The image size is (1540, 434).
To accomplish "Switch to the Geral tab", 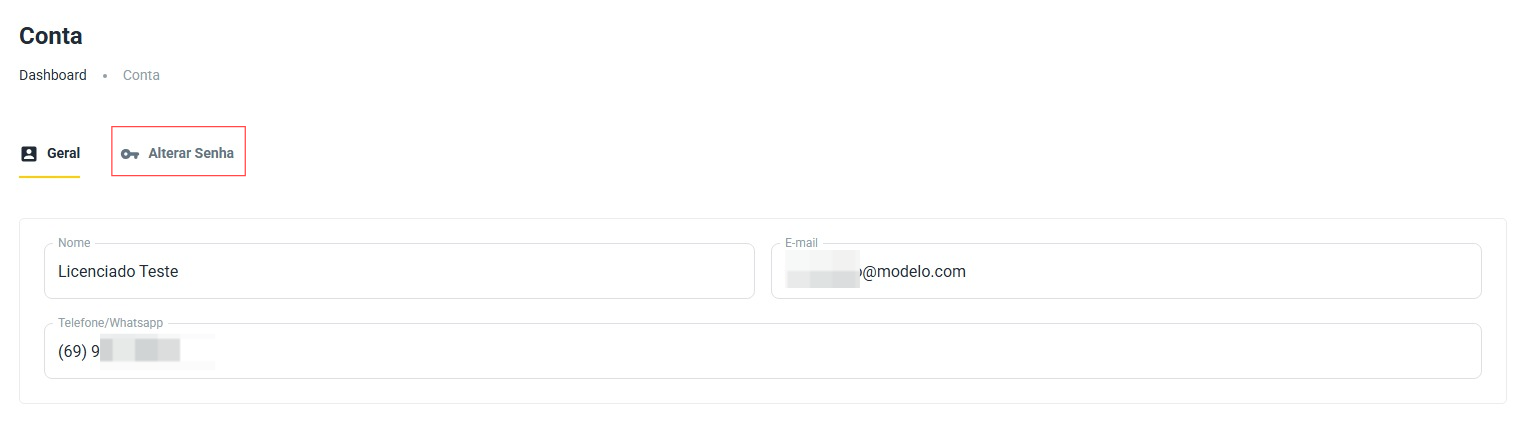I will pyautogui.click(x=63, y=154).
